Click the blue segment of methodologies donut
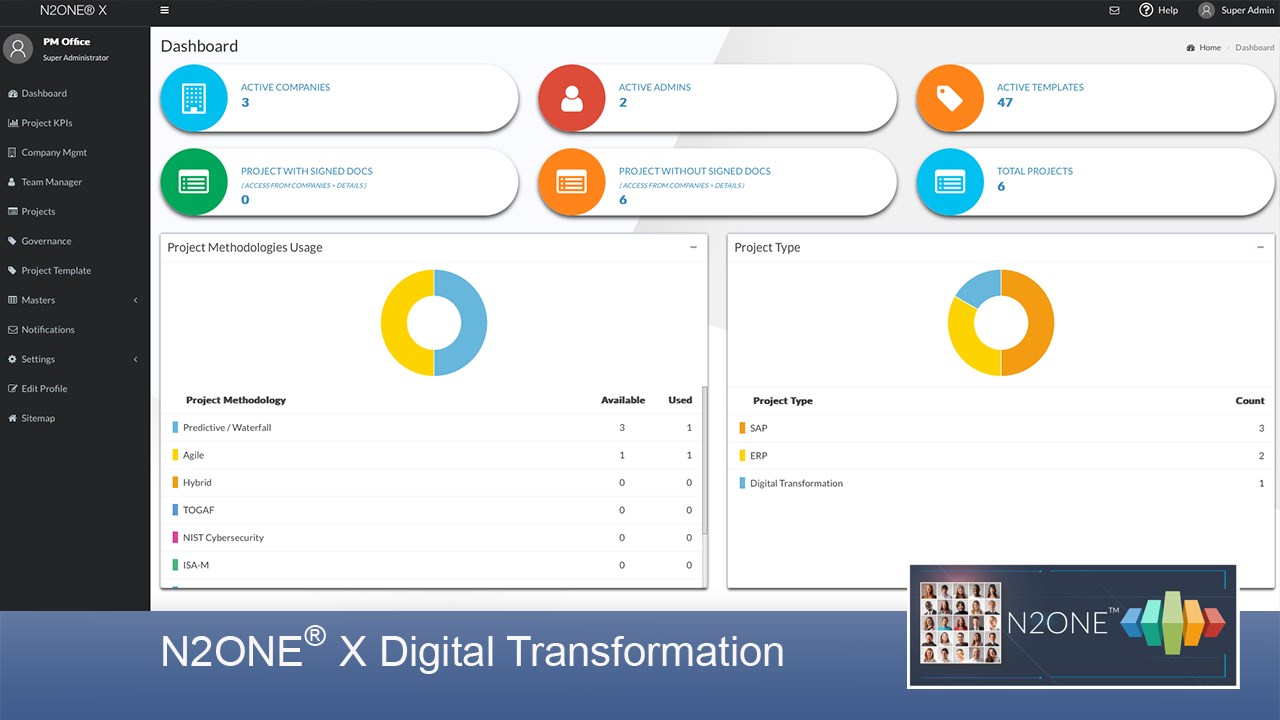 [x=474, y=323]
